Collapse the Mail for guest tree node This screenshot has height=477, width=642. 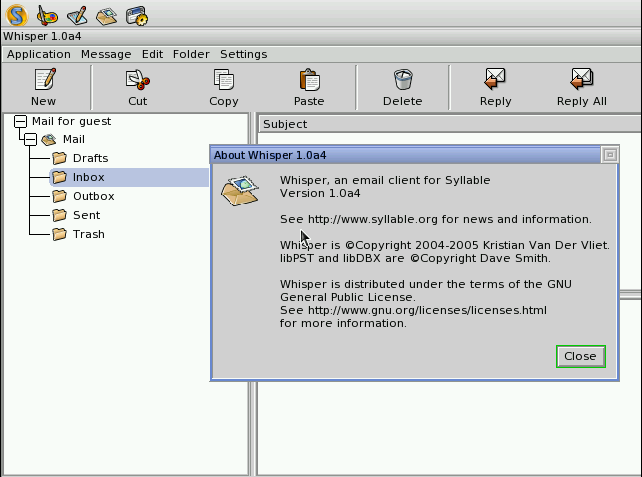[20, 121]
